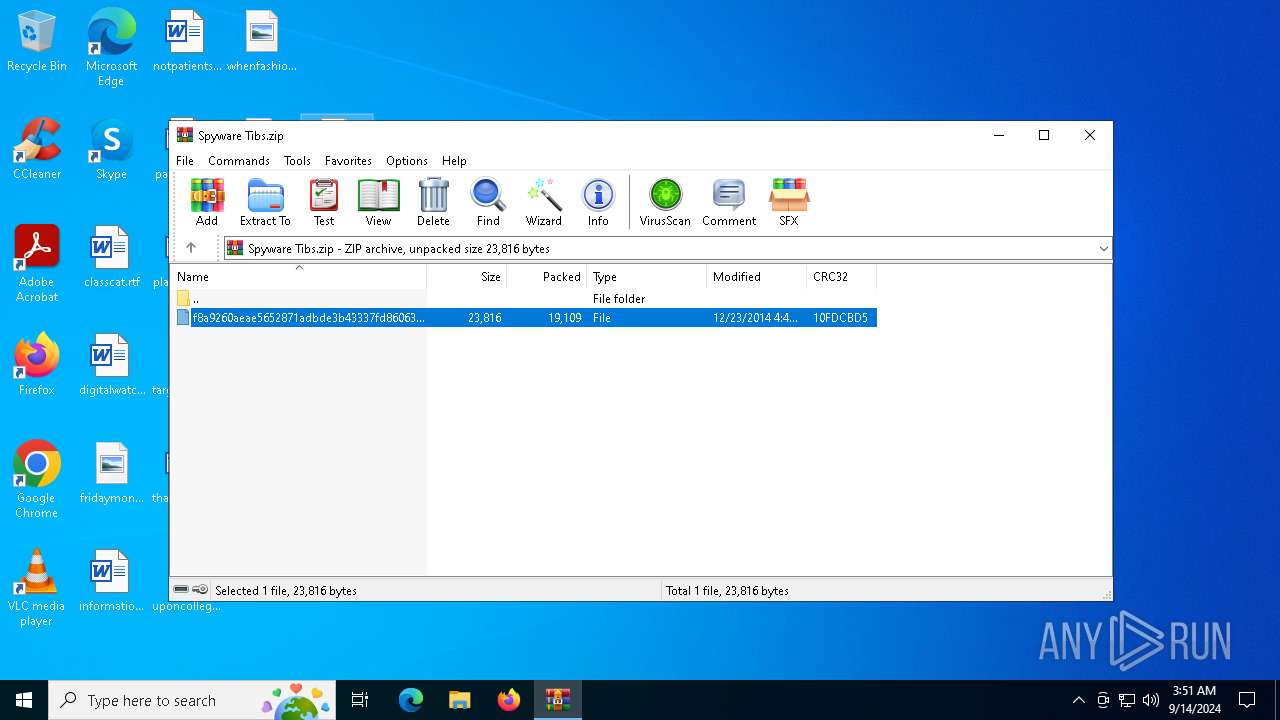Open Skype desktop shortcut
The height and width of the screenshot is (720, 1280).
click(x=111, y=149)
